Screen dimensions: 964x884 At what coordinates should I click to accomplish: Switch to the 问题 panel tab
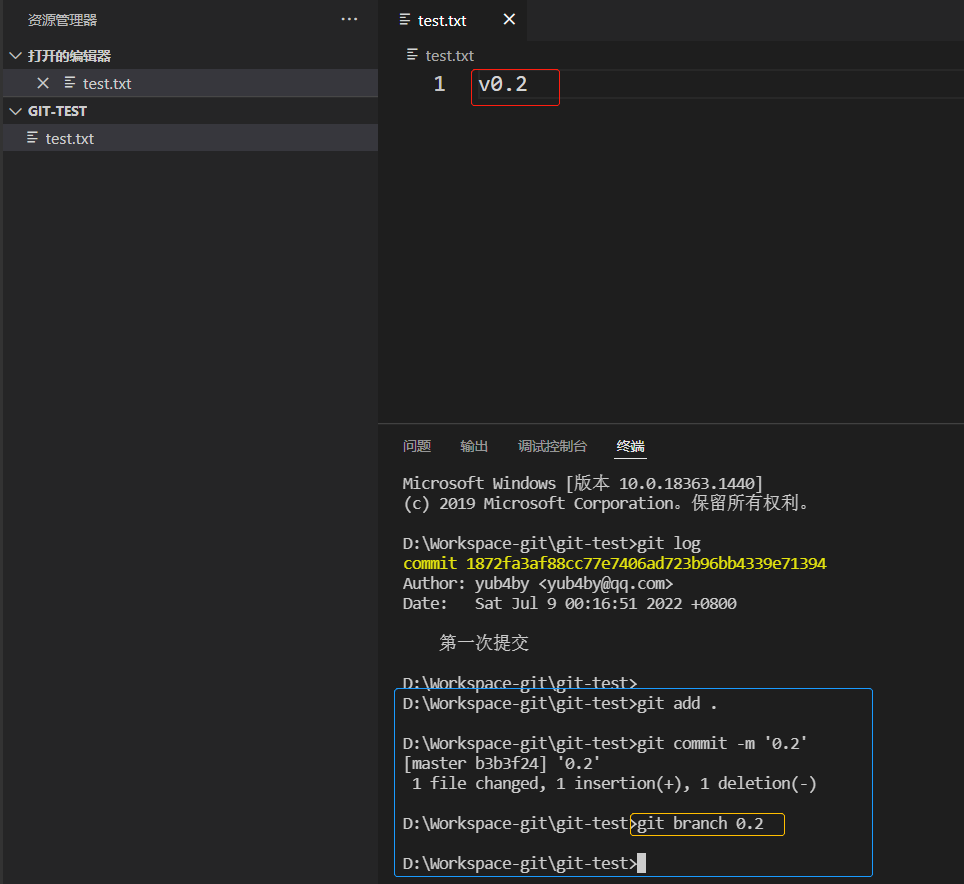click(x=417, y=446)
